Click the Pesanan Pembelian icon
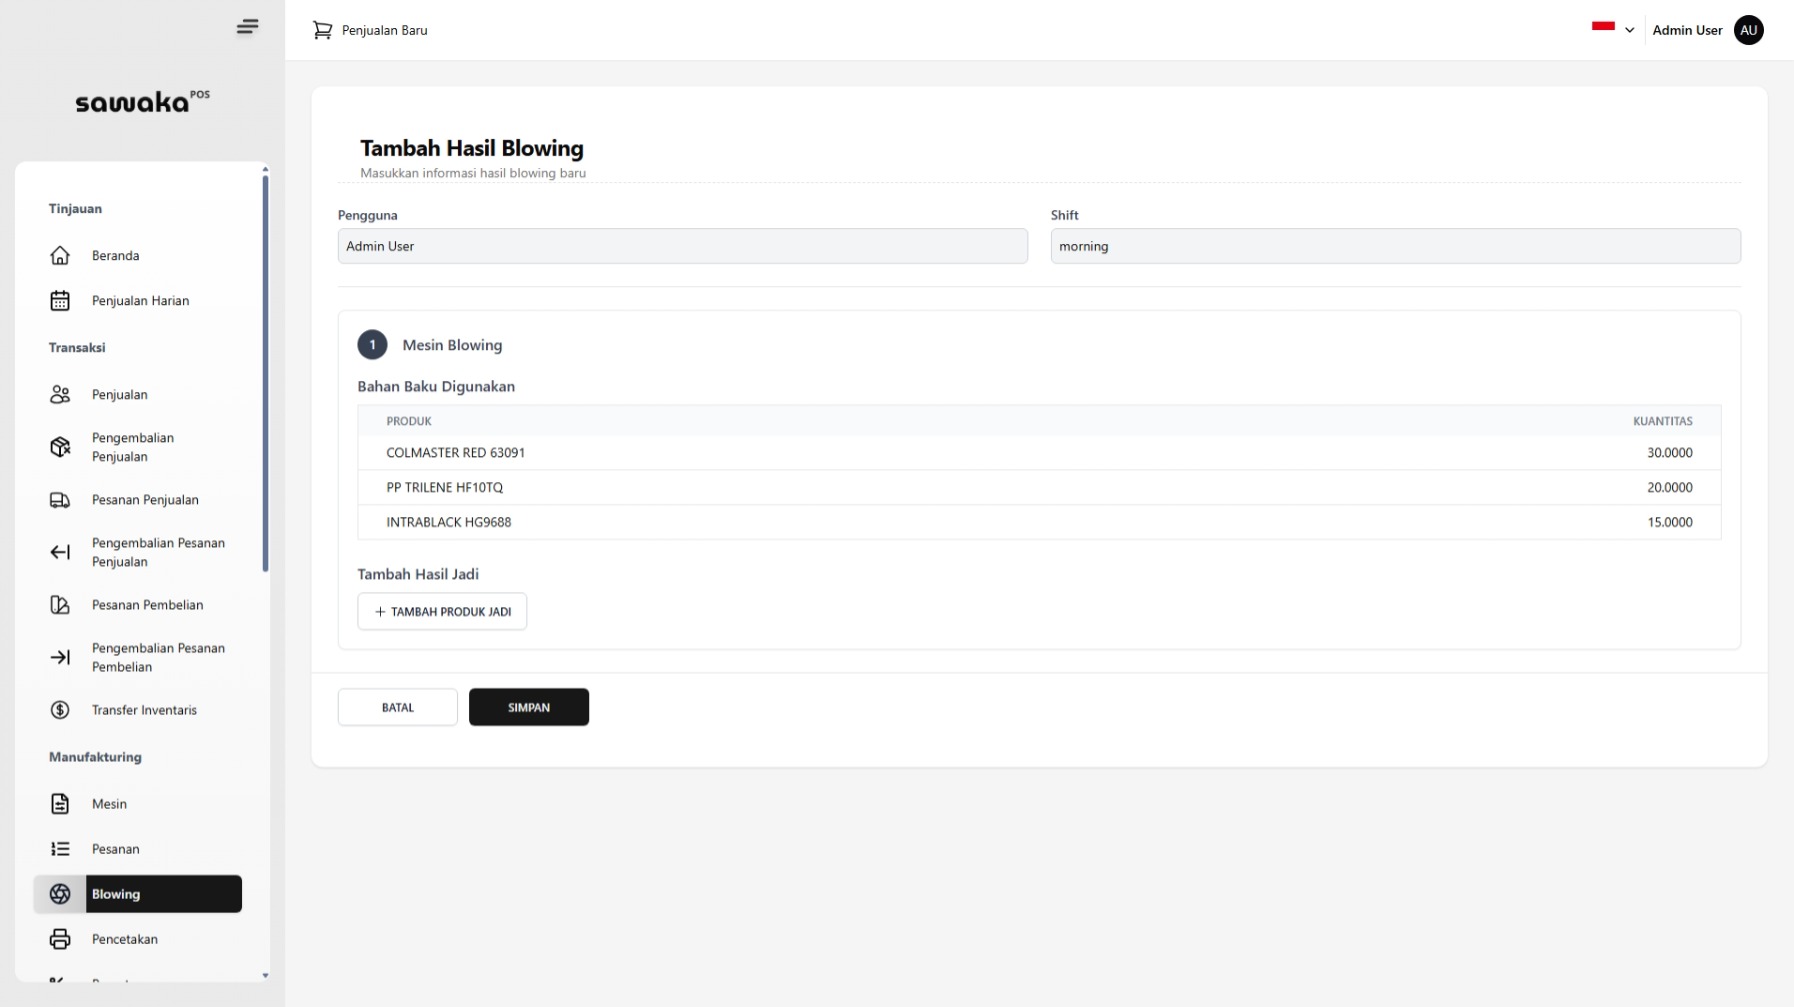 (61, 605)
